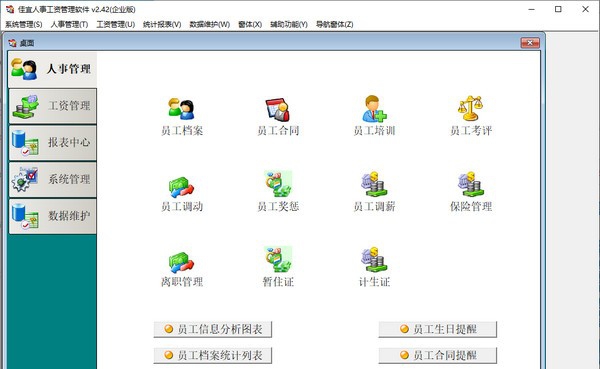Viewport: 600px width, 369px height.
Task: Open the 统计报表(V) menu
Action: (162, 24)
